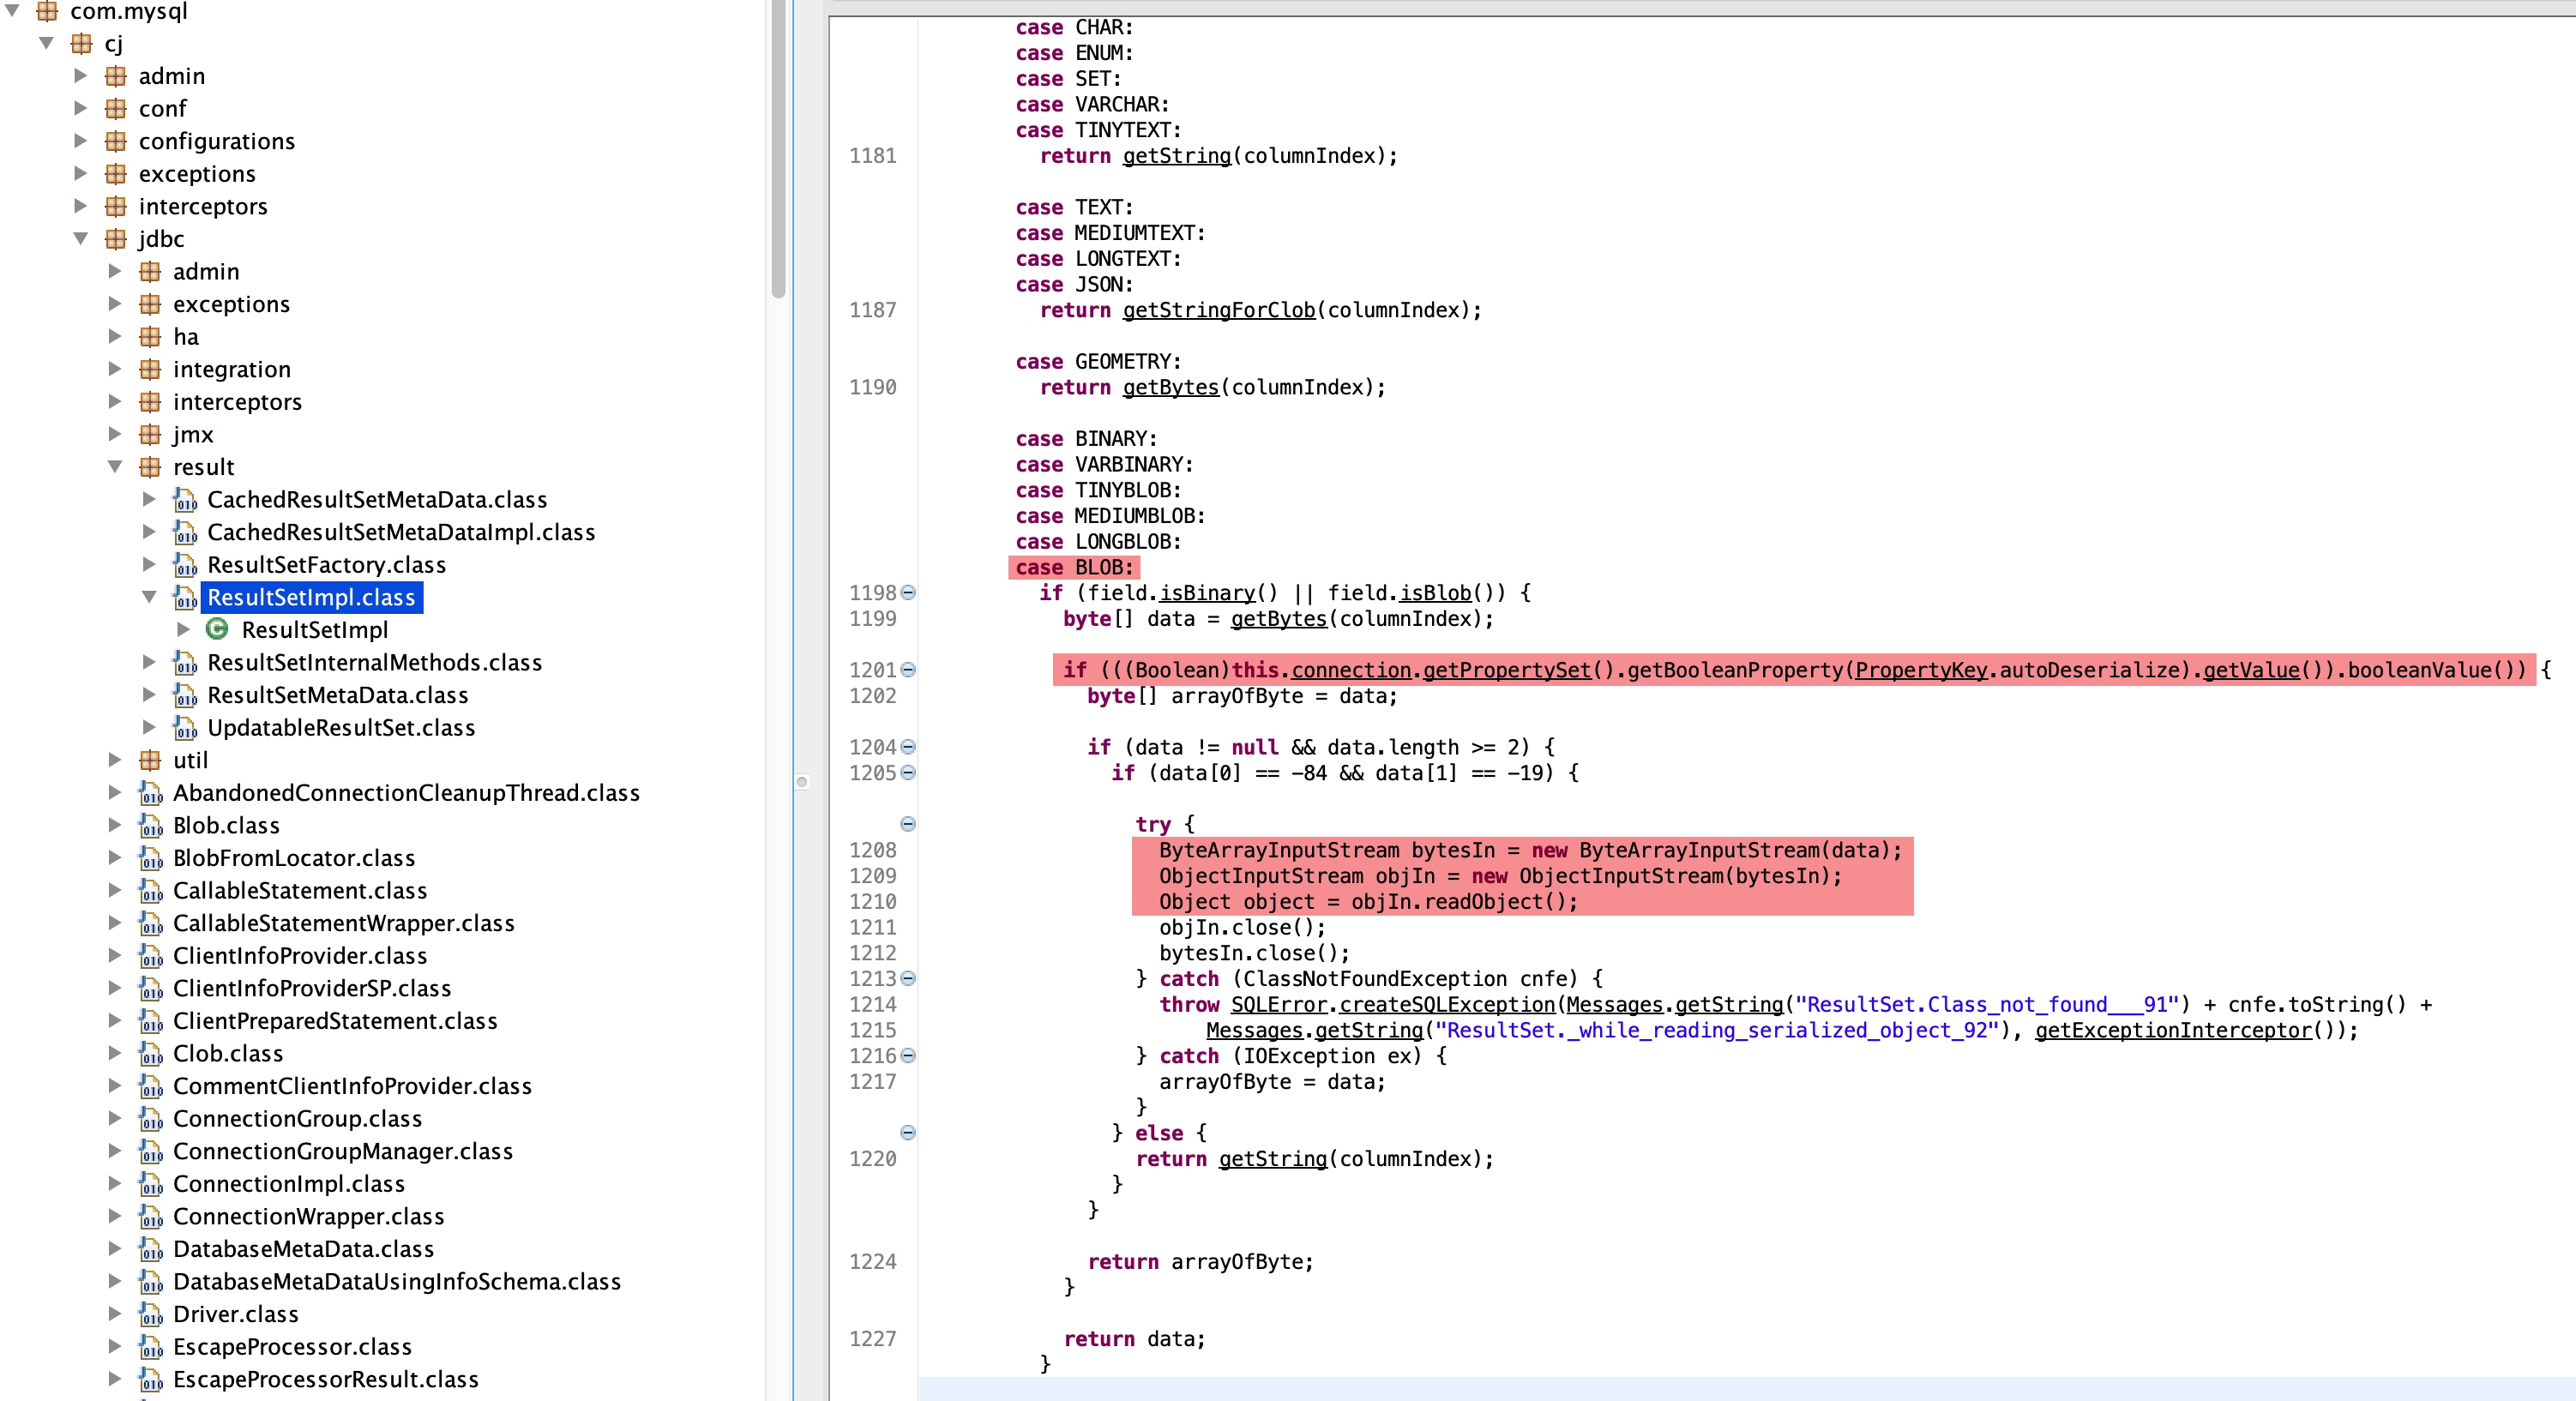Click the UpdatableResultSet.class file icon
This screenshot has width=2576, height=1401.
coord(185,728)
